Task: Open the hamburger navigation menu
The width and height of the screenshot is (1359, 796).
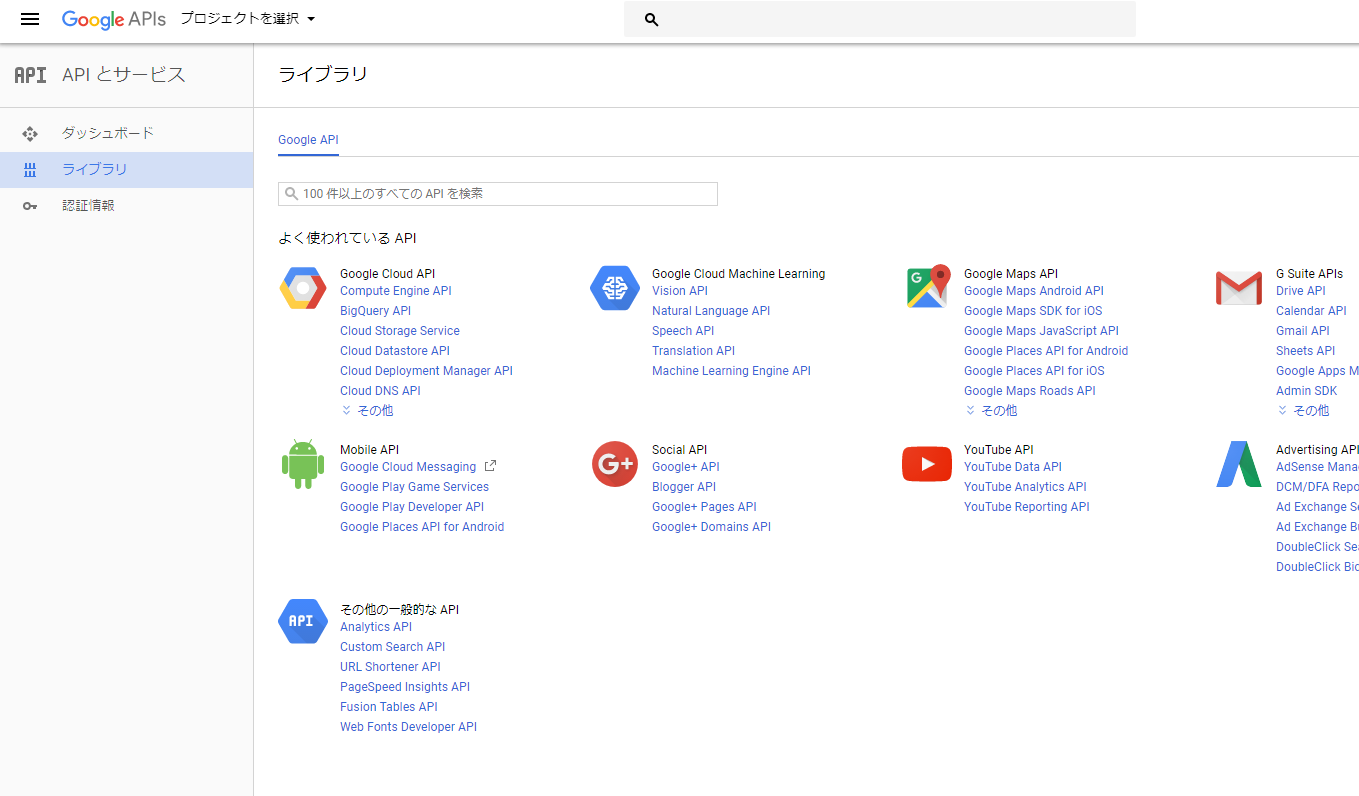Action: pos(30,19)
